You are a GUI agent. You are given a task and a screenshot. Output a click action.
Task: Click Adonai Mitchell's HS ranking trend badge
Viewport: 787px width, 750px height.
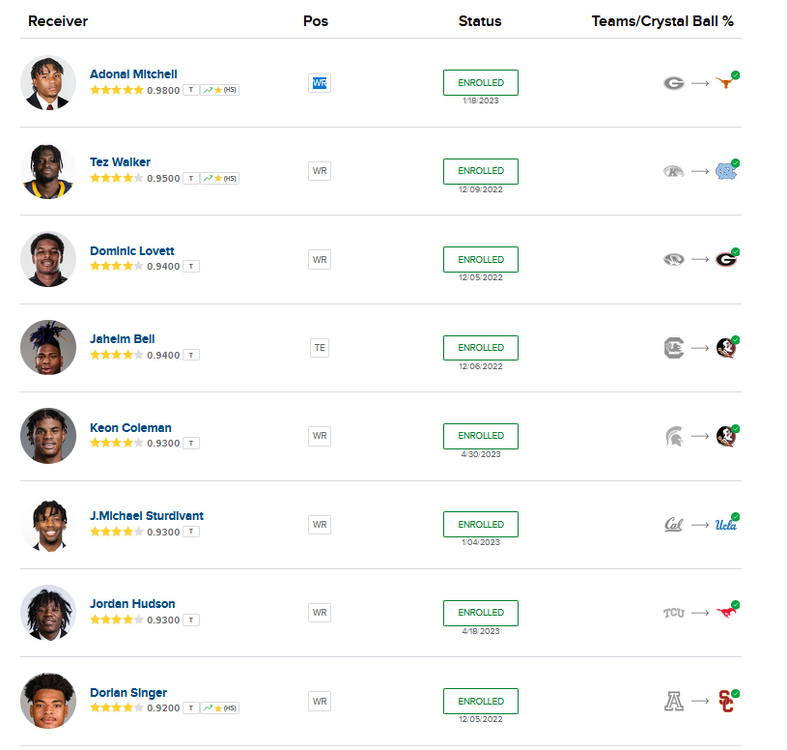(219, 90)
